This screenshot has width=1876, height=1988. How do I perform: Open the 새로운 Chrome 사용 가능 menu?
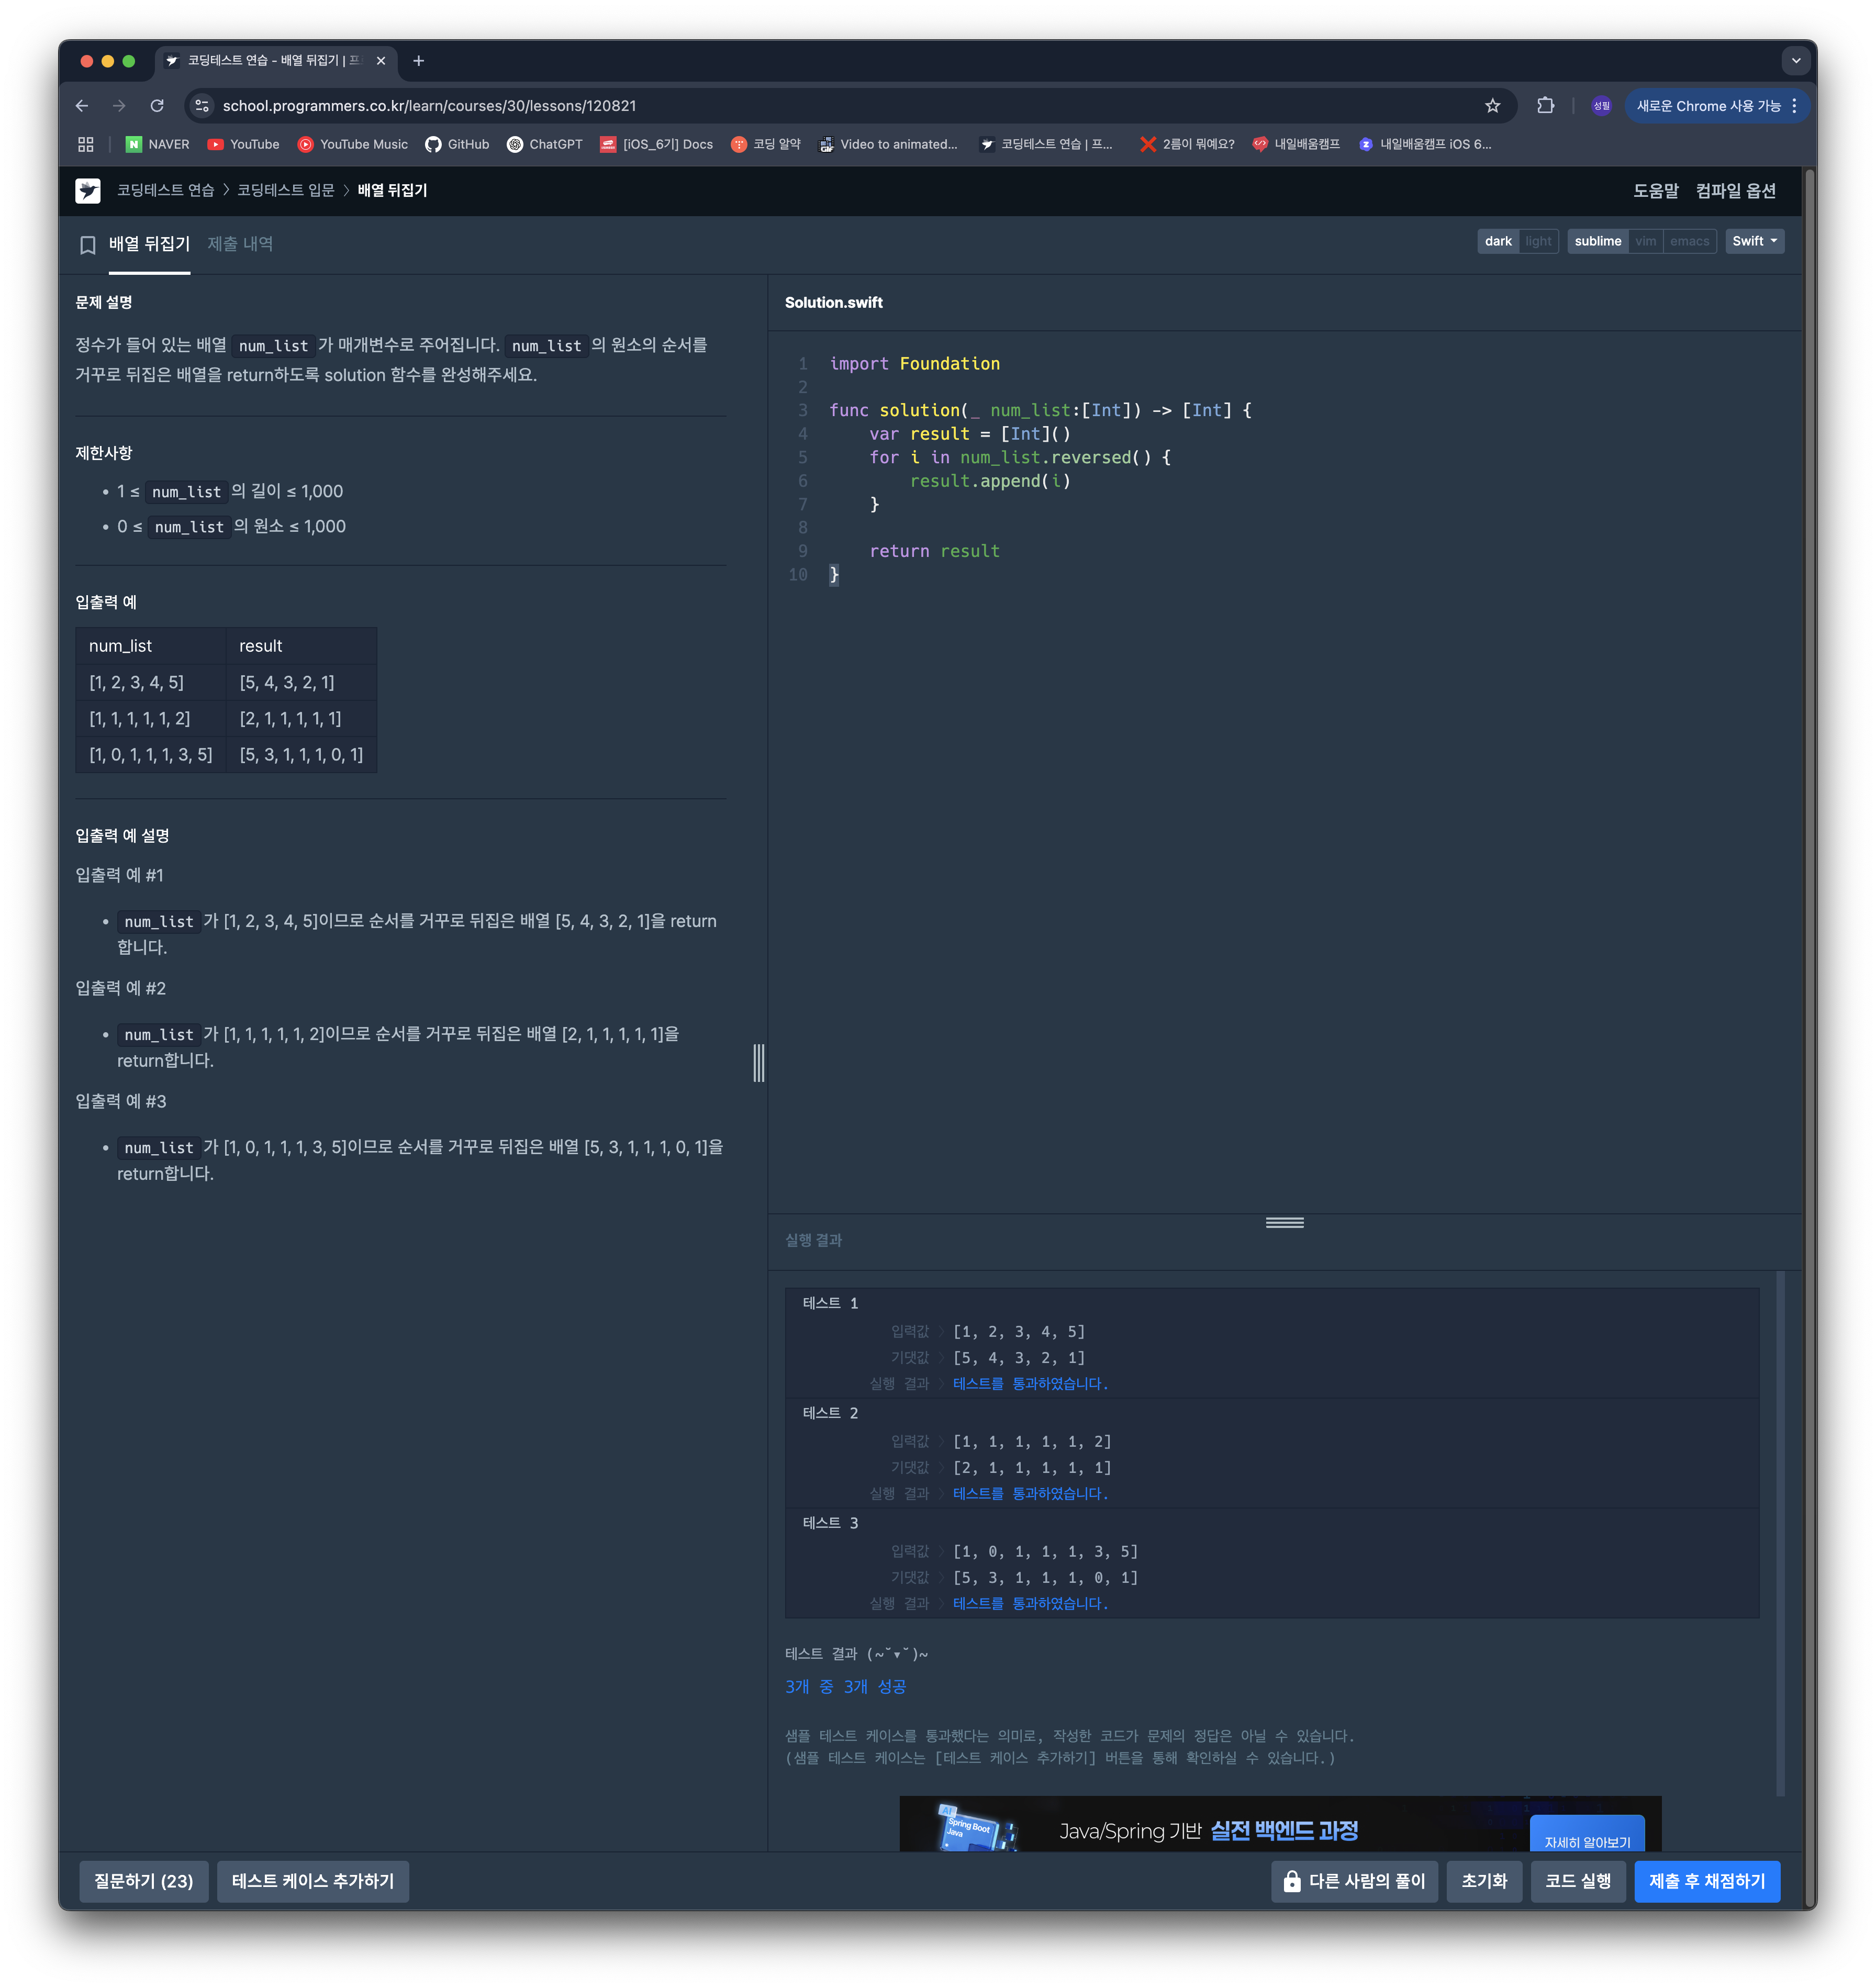pyautogui.click(x=1717, y=106)
